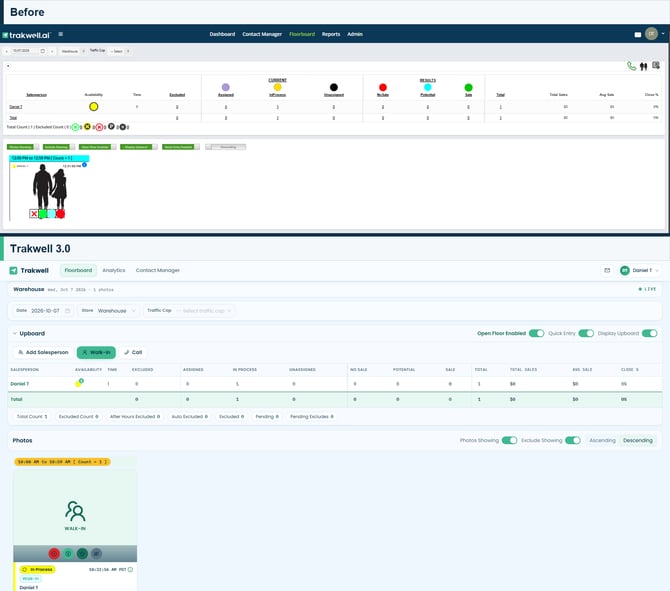
Task: Open the Warehouse dropdown in the Before filter bar
Action: (73, 51)
